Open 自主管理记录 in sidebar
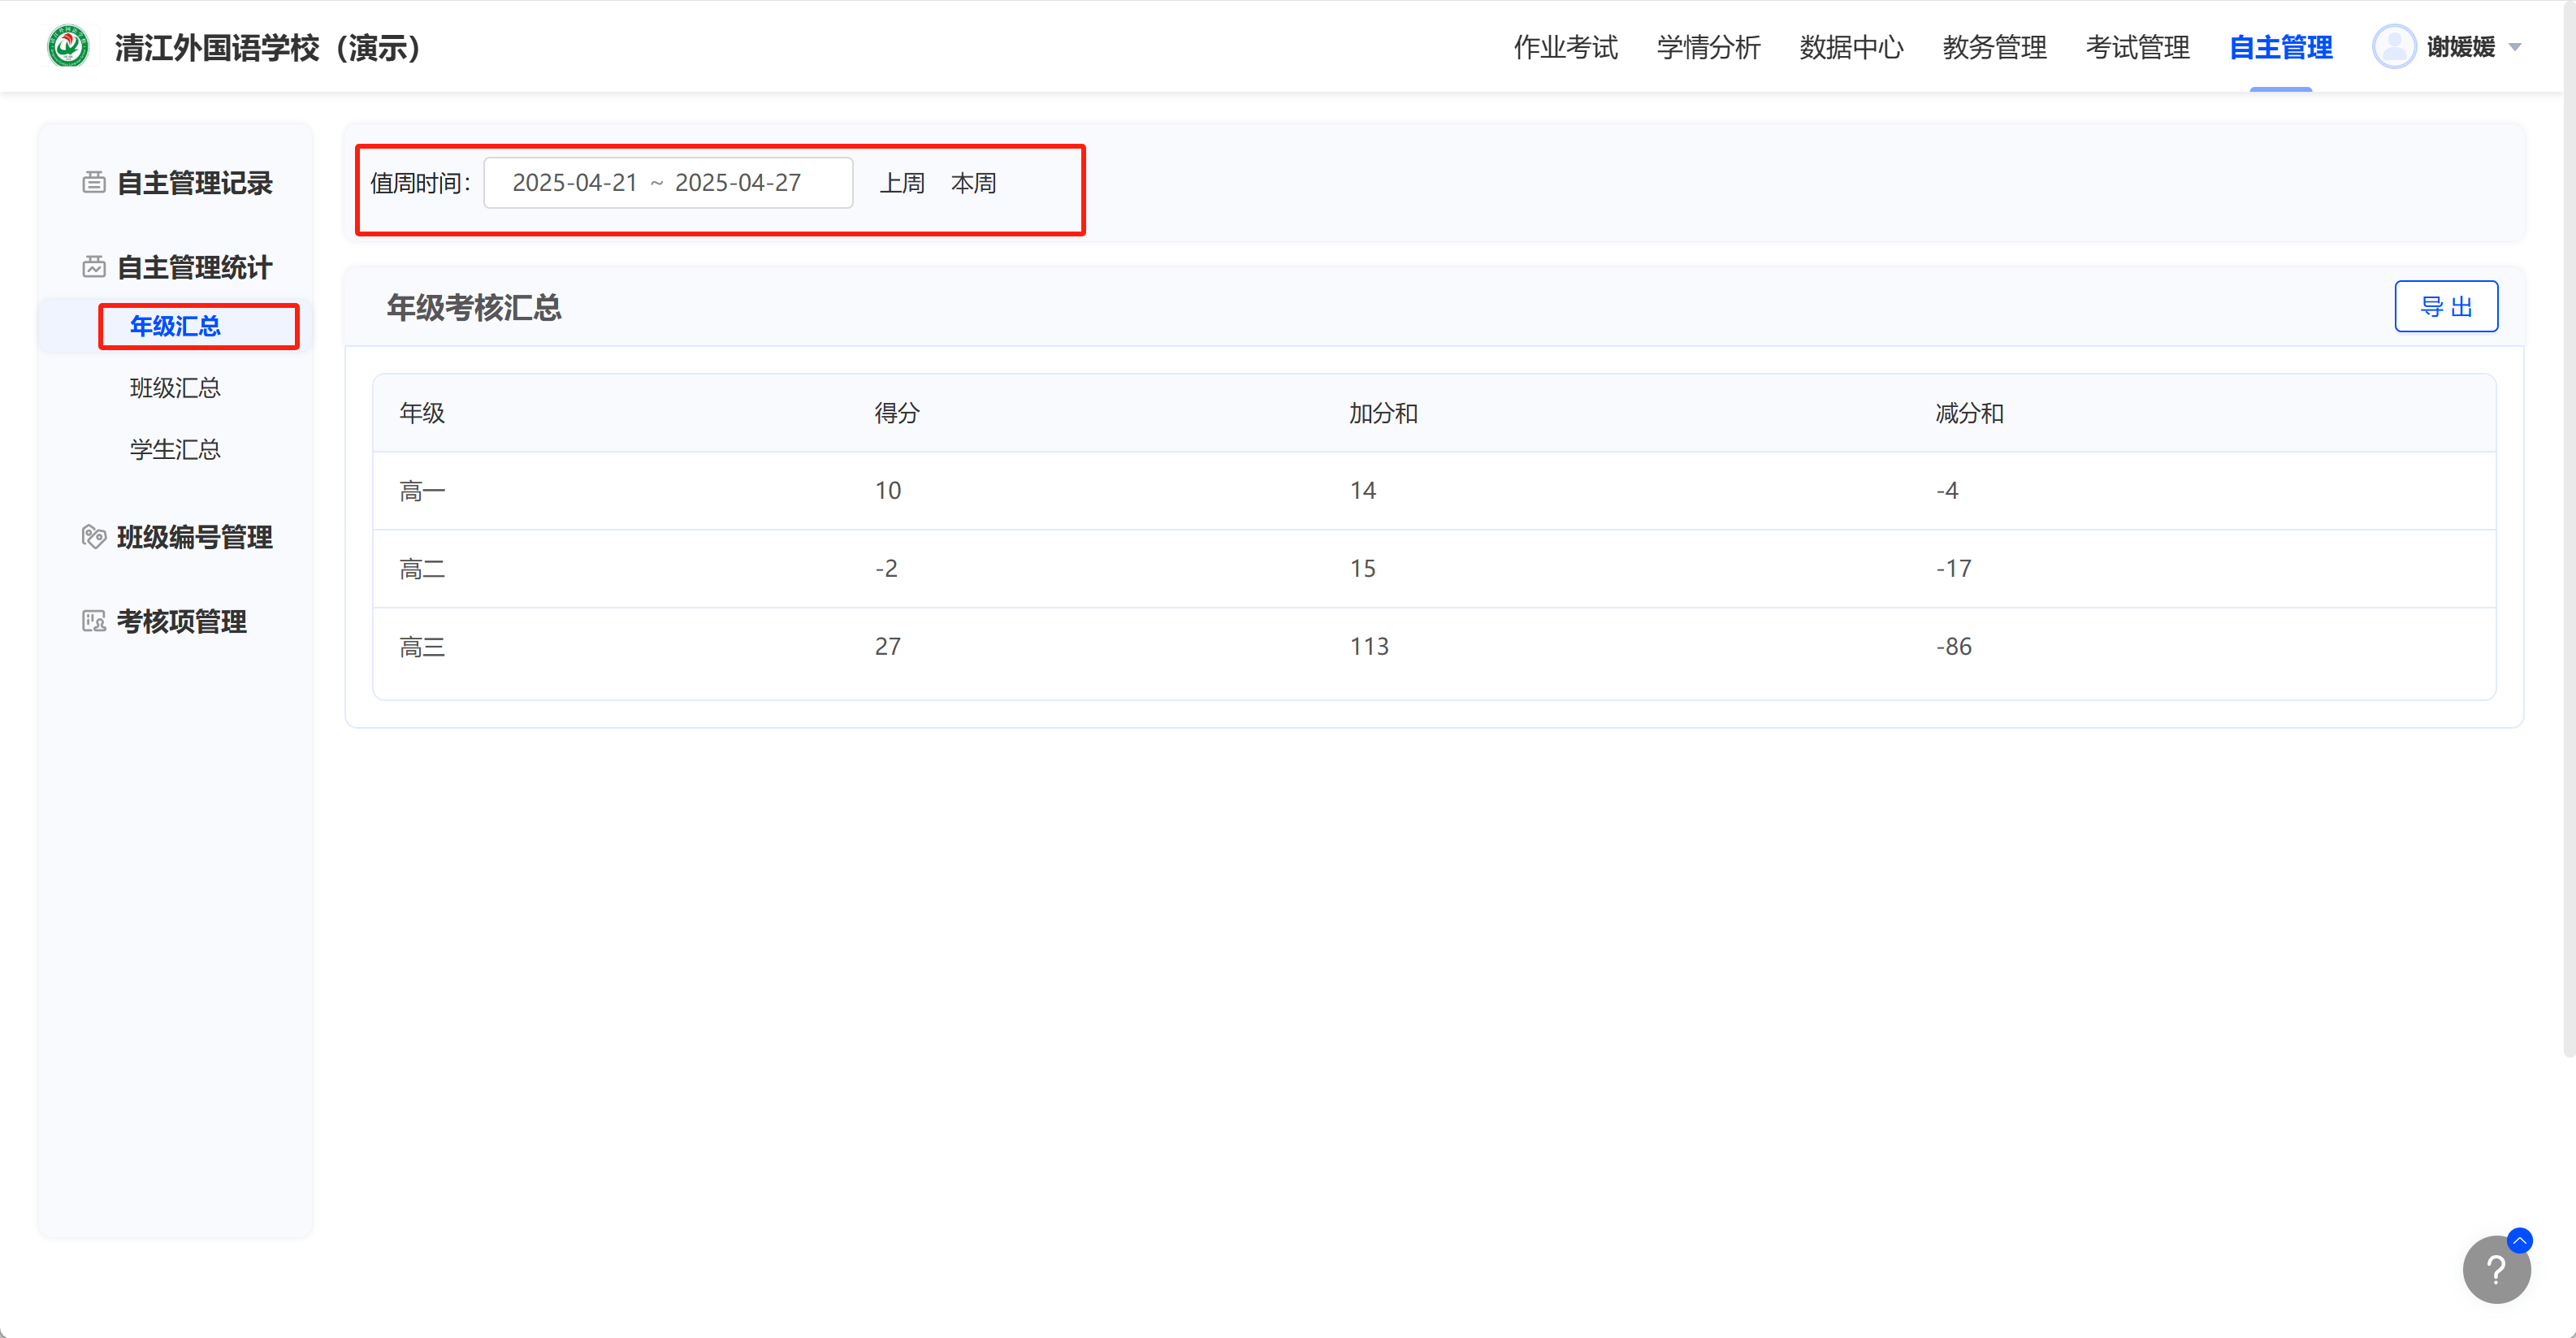The height and width of the screenshot is (1338, 2576). (194, 183)
